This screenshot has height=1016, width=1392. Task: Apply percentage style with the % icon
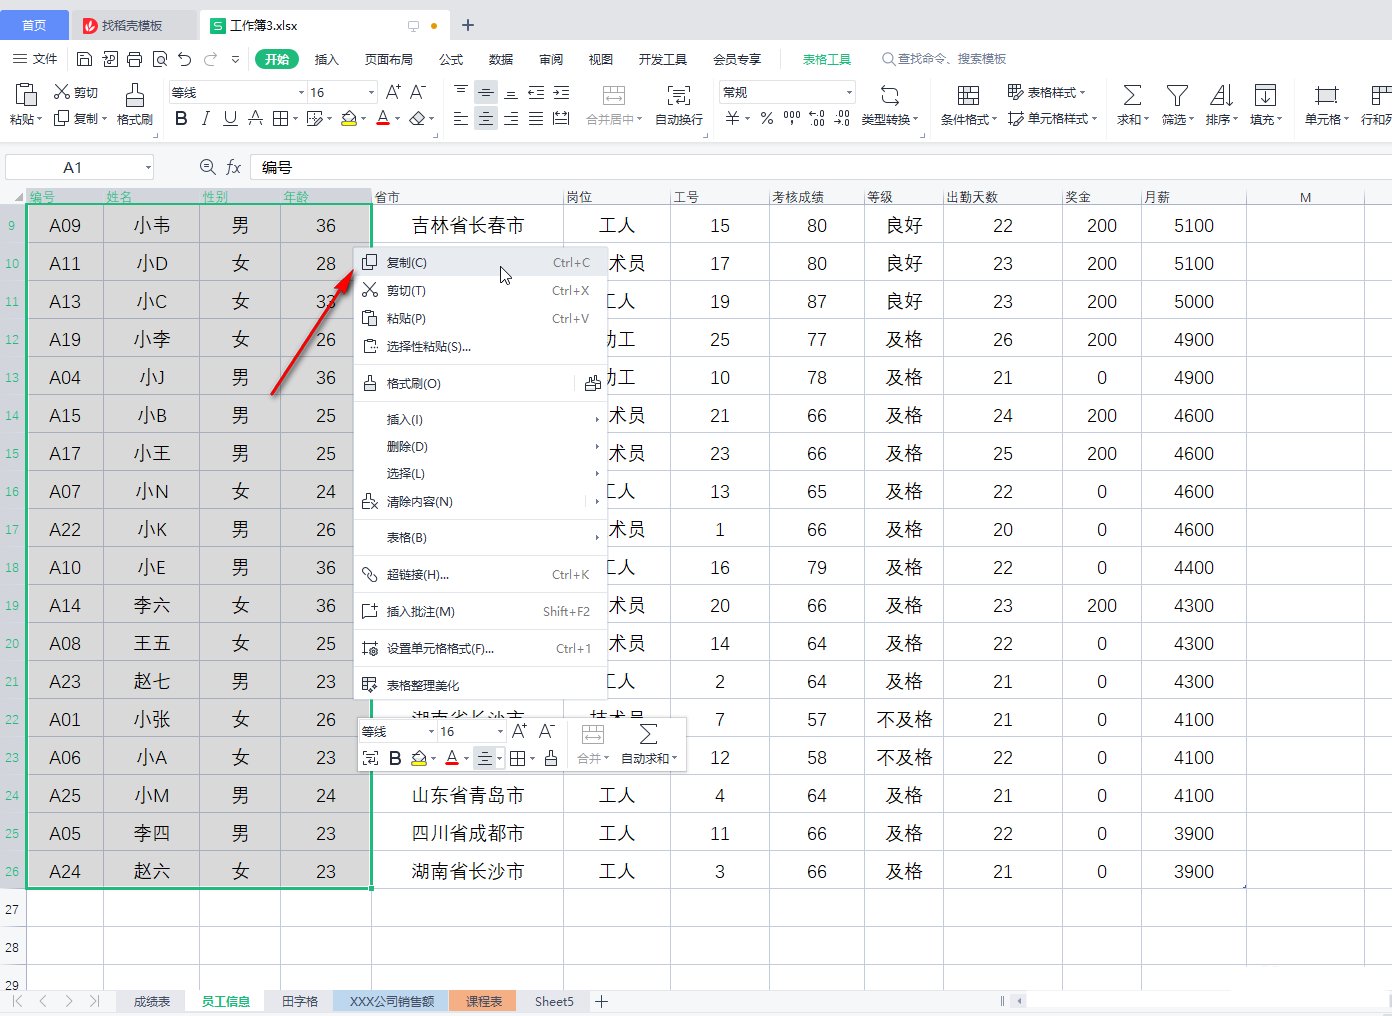[x=766, y=117]
